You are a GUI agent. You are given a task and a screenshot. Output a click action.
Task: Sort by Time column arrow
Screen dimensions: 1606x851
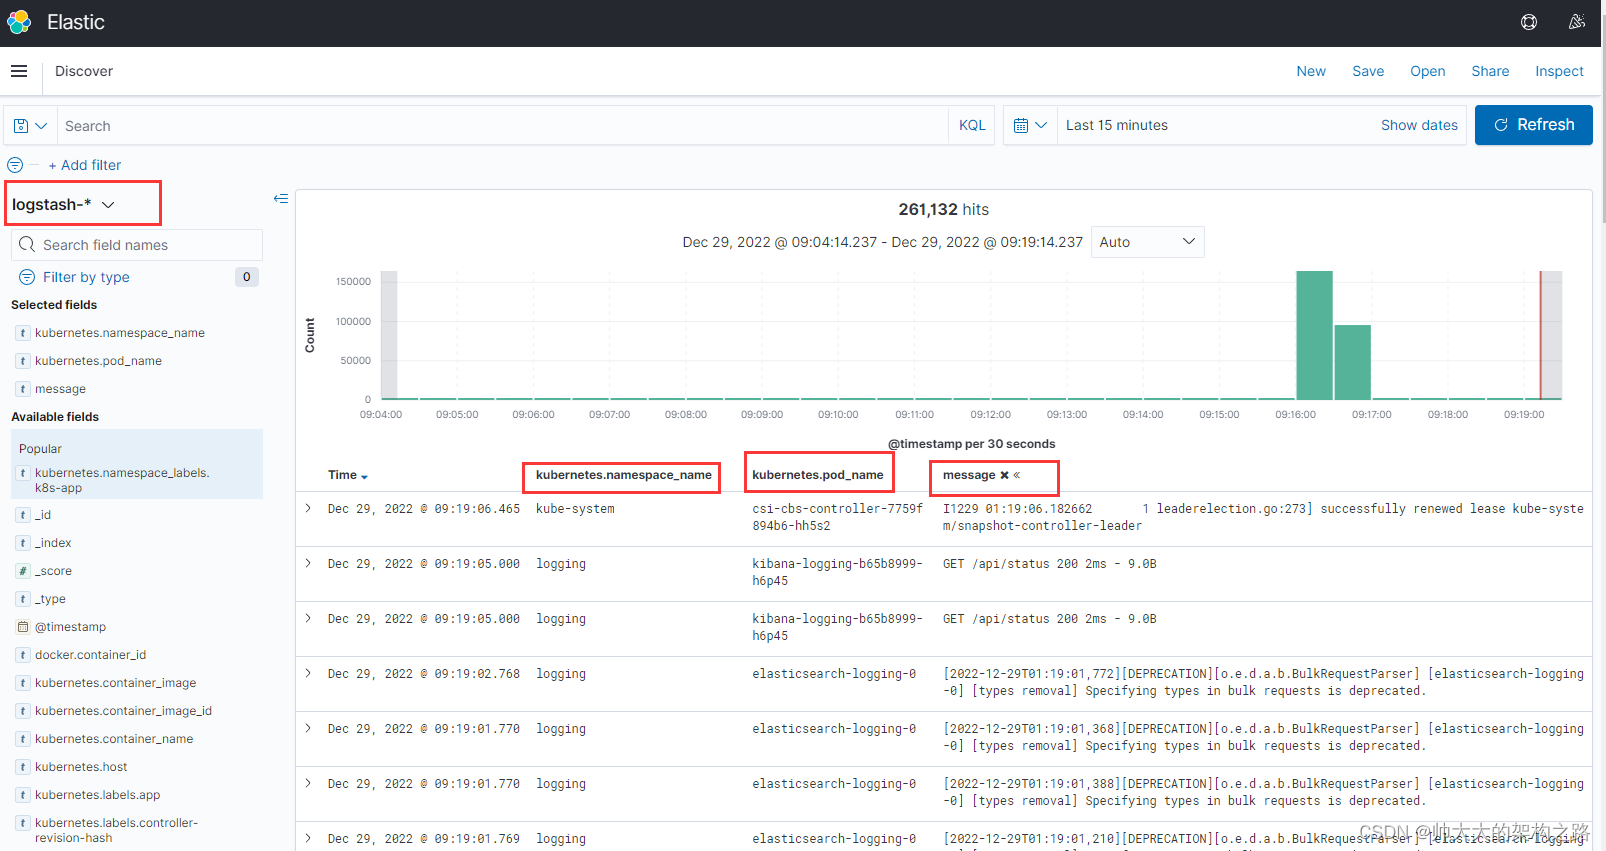[364, 476]
